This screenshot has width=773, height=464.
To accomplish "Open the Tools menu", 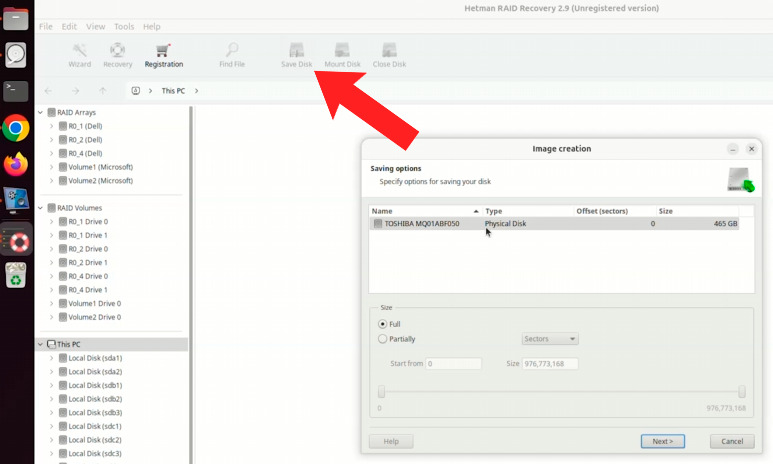I will 124,27.
